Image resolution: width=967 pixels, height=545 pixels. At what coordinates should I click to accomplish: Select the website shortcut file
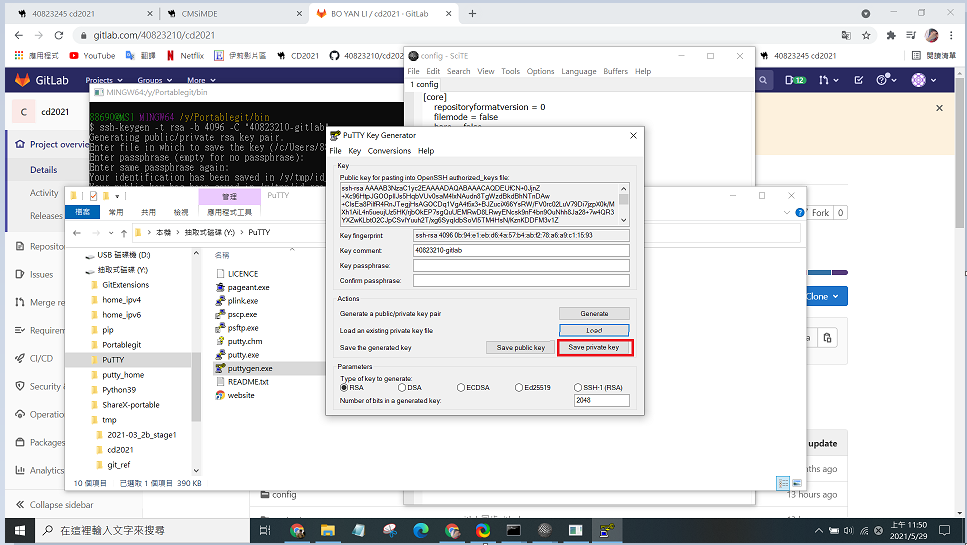(241, 396)
